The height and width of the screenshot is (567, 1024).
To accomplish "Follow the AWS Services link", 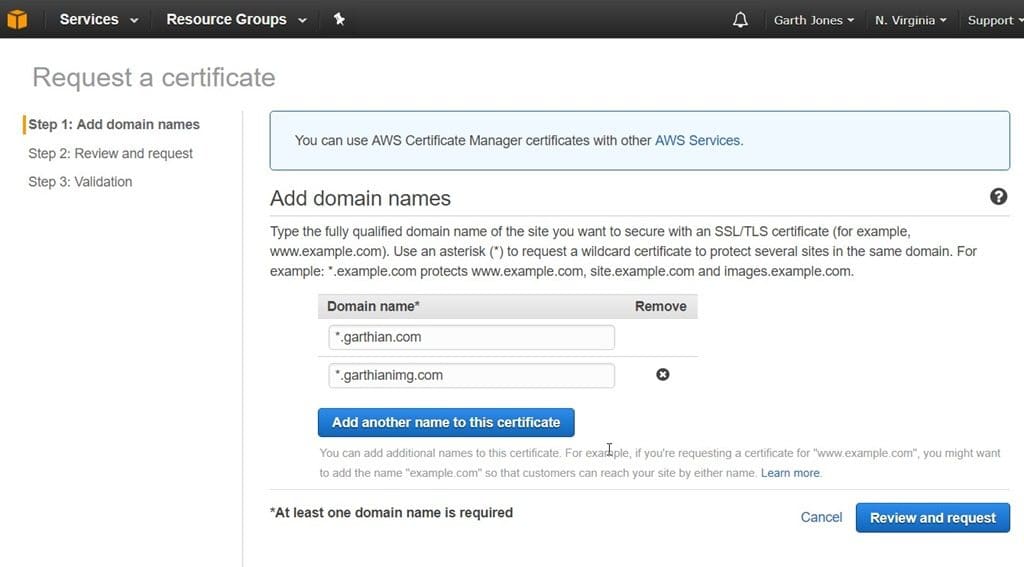I will [697, 140].
